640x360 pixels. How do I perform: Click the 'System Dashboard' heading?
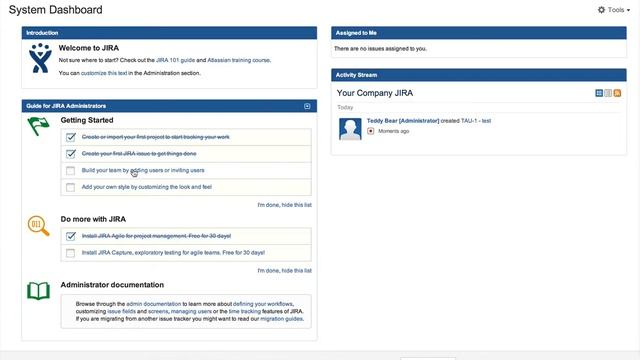point(56,10)
